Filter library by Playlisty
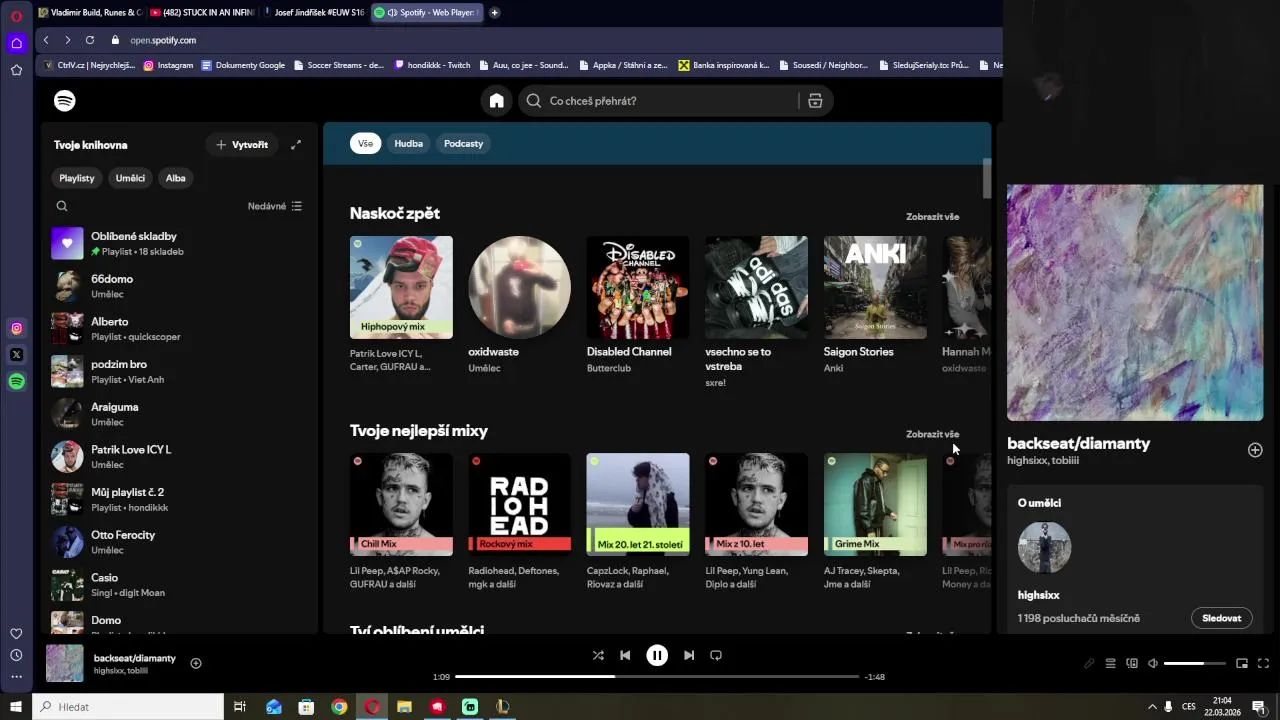Screen dimensions: 1280x720 pos(77,178)
